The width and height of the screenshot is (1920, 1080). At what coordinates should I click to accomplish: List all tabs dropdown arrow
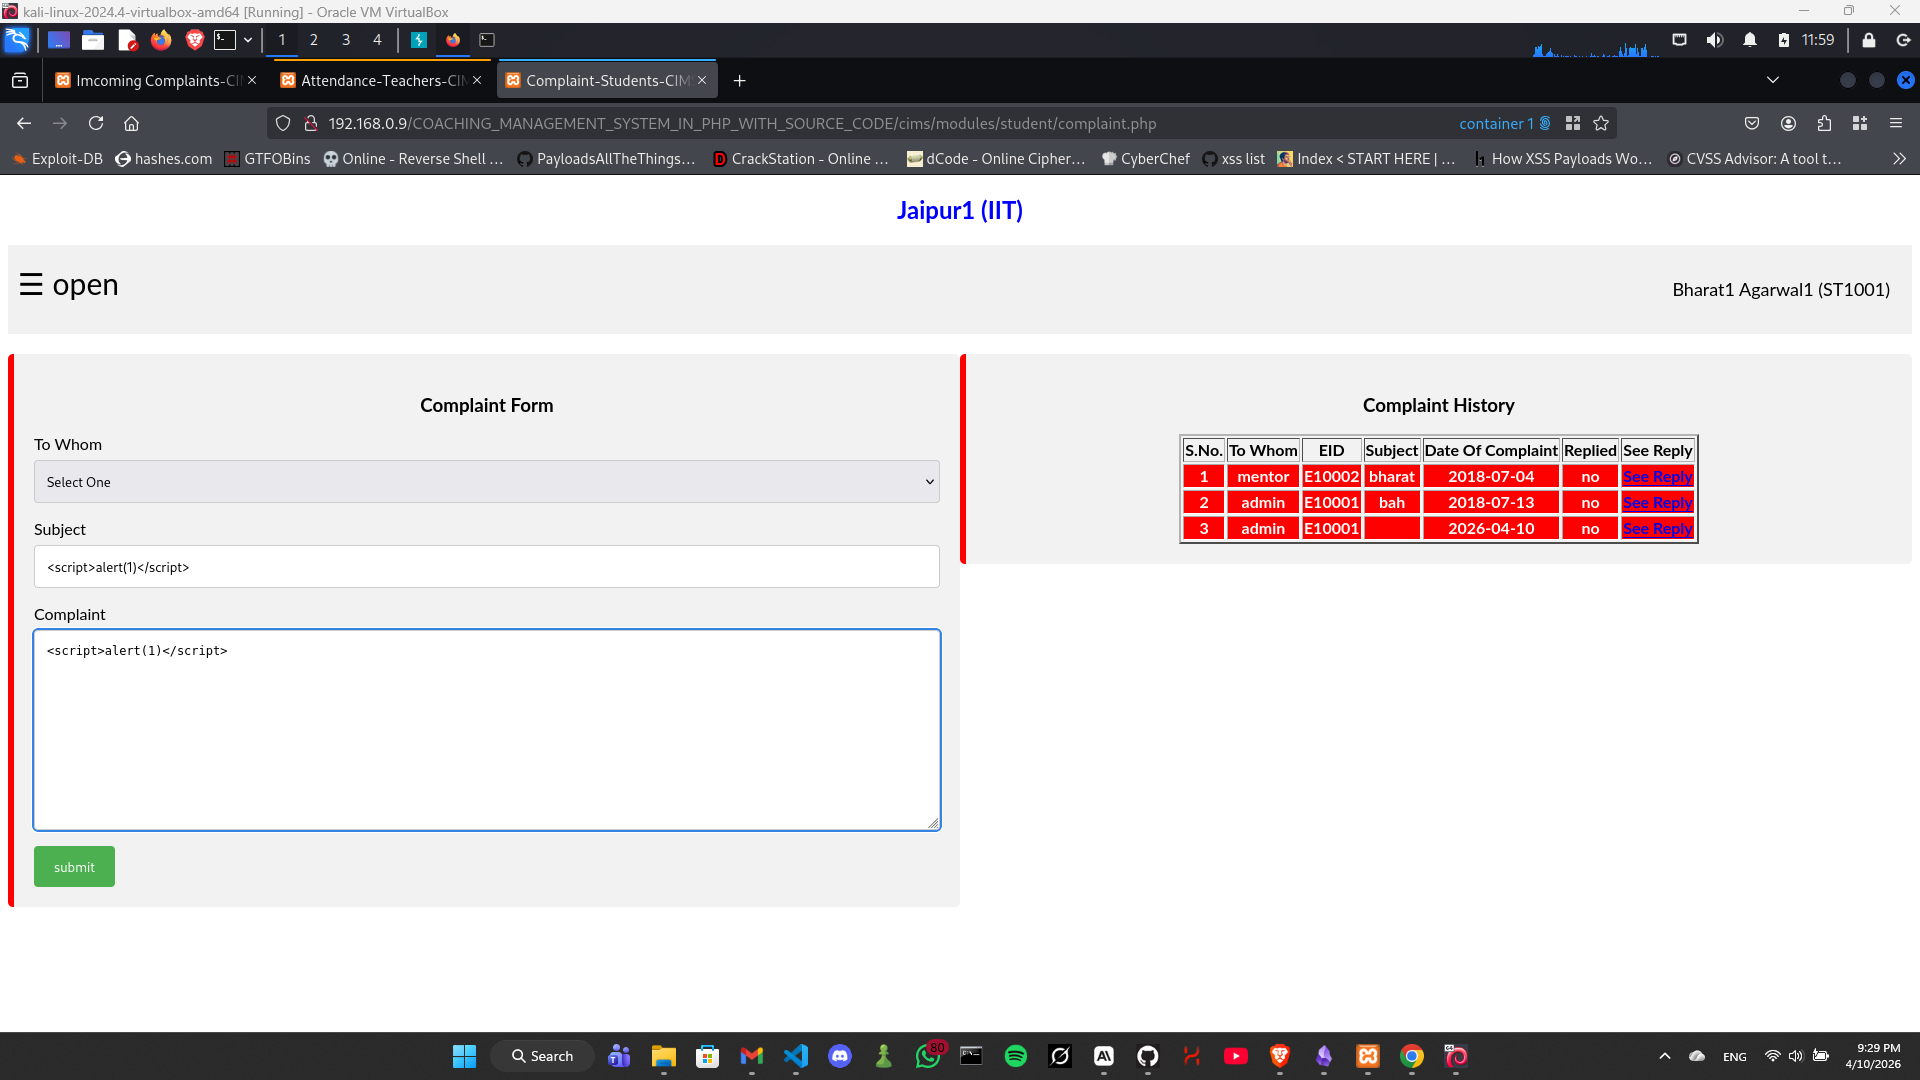pyautogui.click(x=1773, y=80)
